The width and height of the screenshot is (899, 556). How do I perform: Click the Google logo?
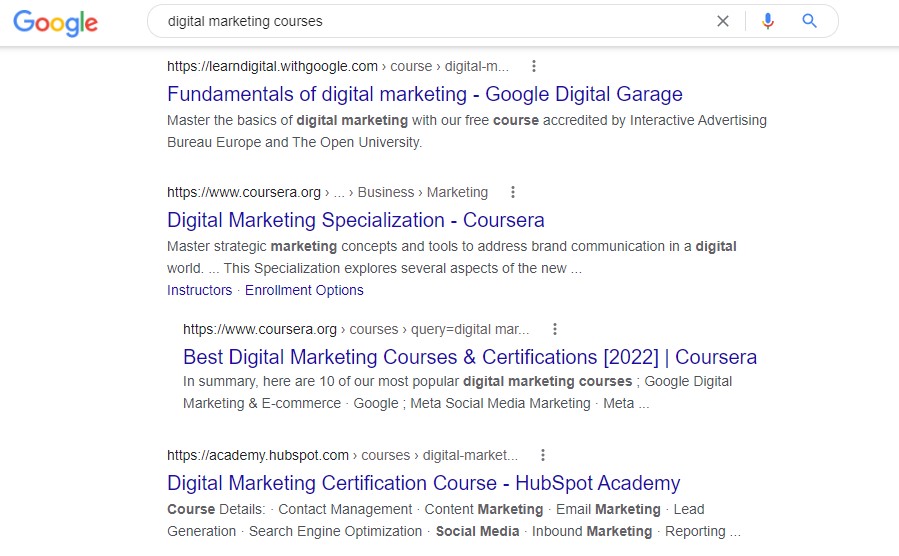click(x=56, y=22)
